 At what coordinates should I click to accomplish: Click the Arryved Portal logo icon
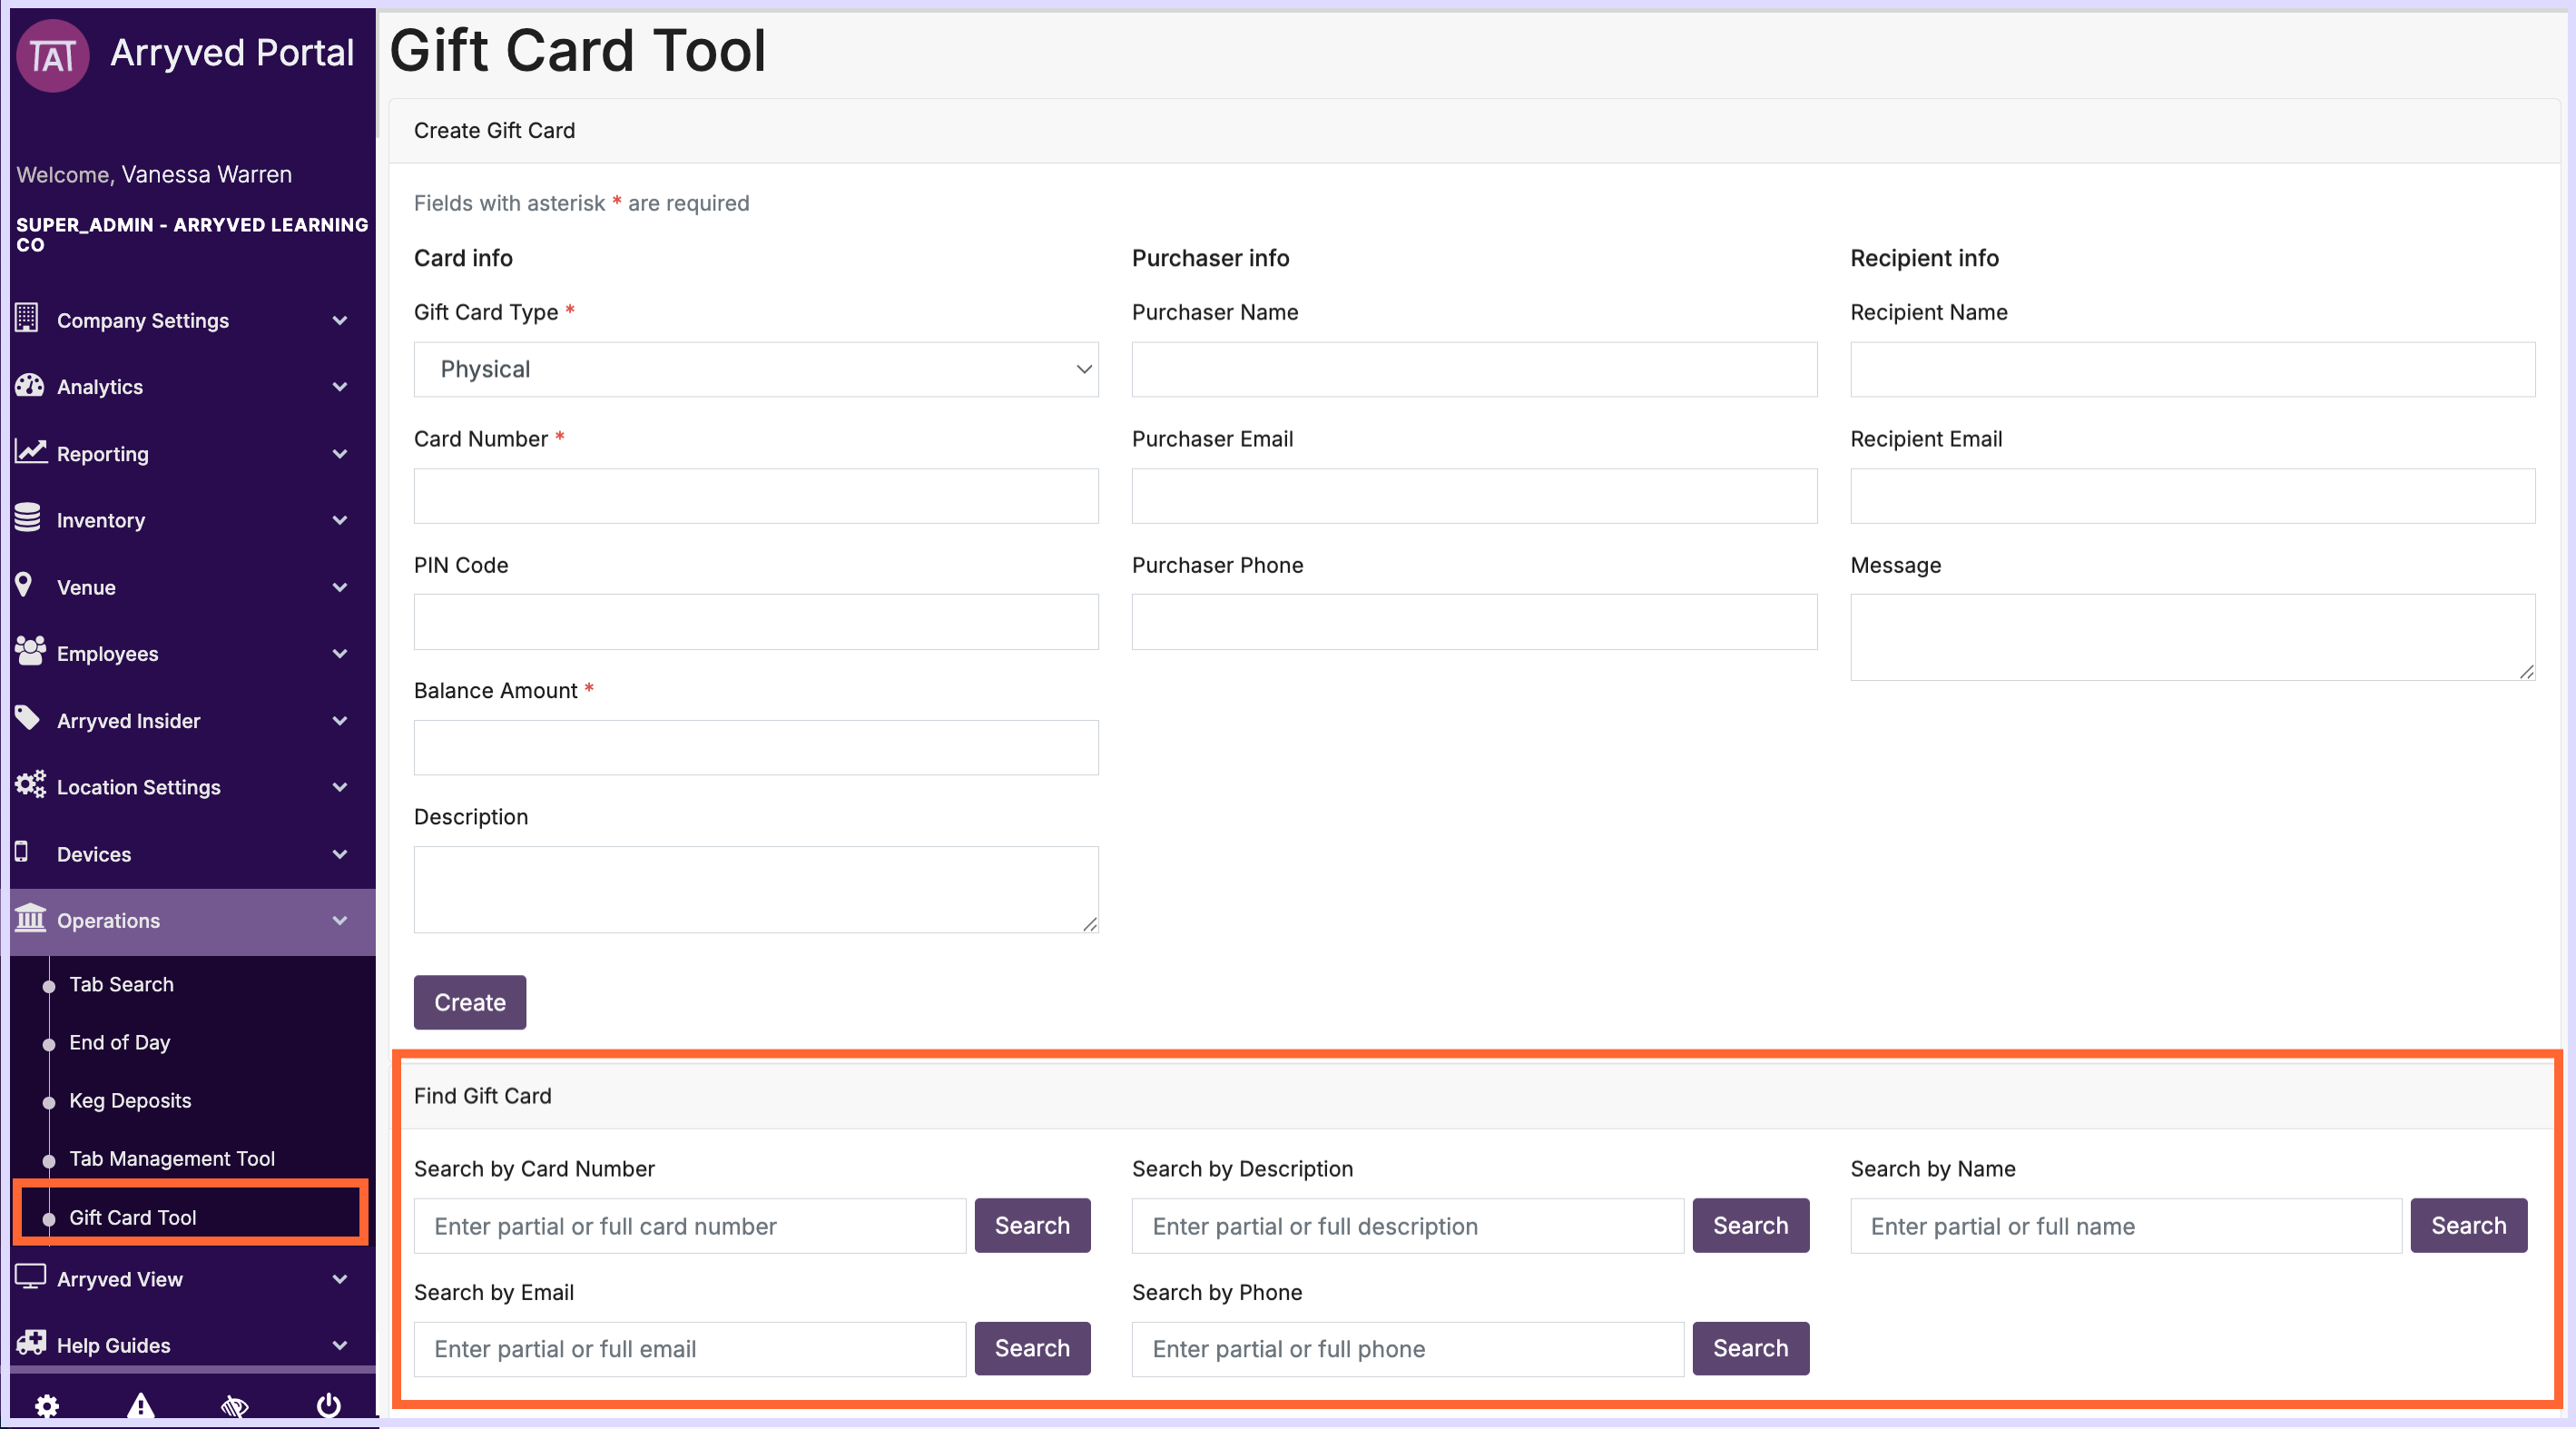pos(53,56)
